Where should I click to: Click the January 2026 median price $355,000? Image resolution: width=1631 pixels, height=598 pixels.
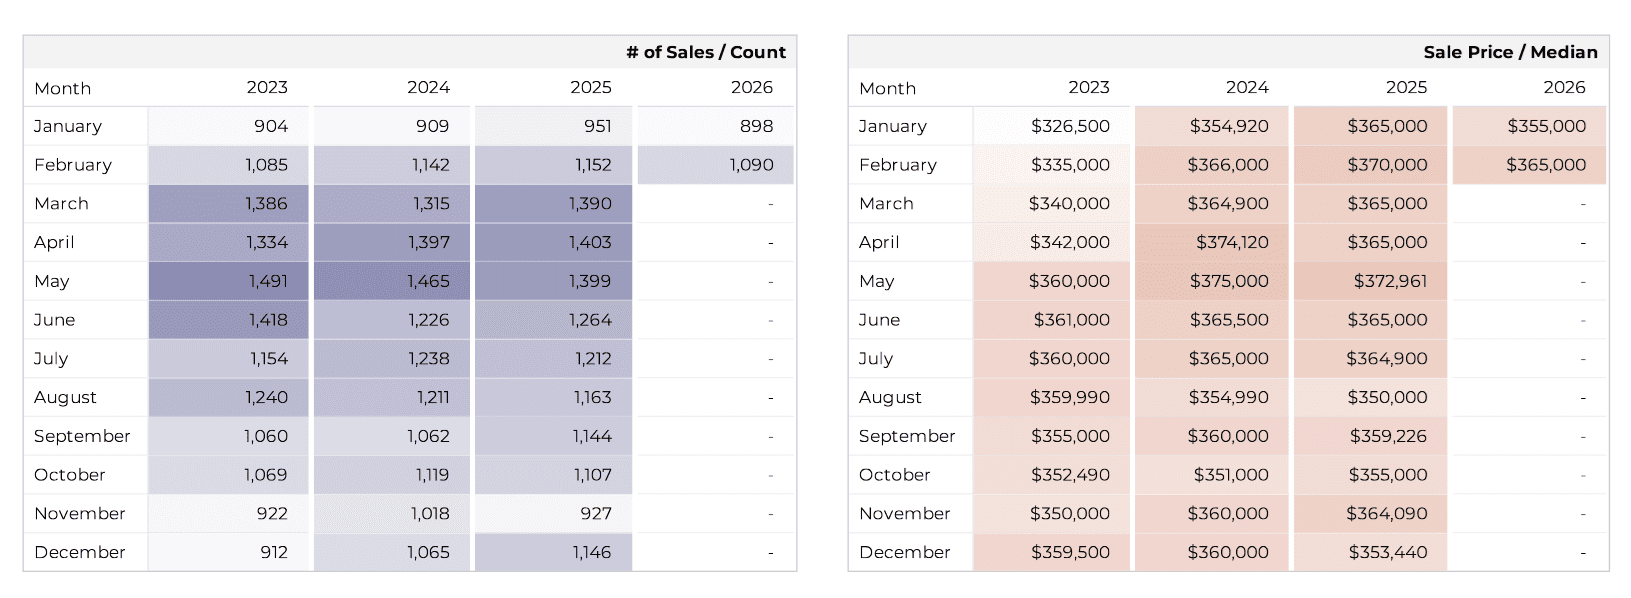pos(1546,126)
